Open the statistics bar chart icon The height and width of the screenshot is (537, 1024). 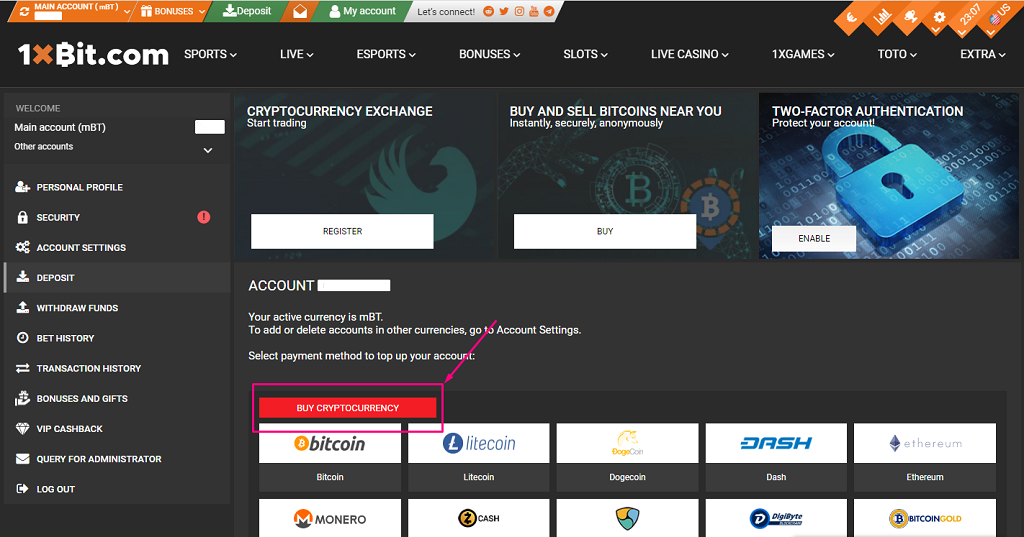click(882, 18)
